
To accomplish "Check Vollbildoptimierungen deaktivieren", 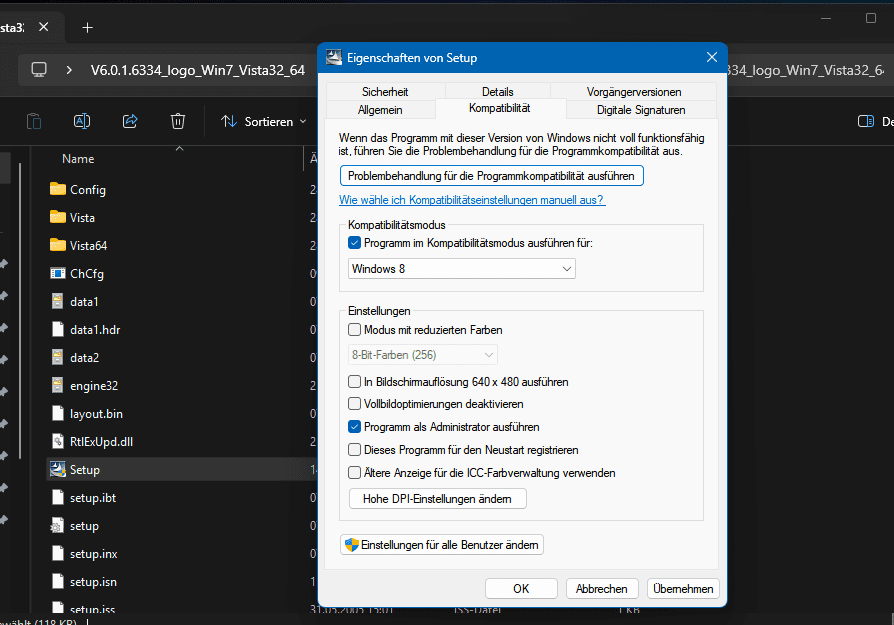I will (354, 404).
